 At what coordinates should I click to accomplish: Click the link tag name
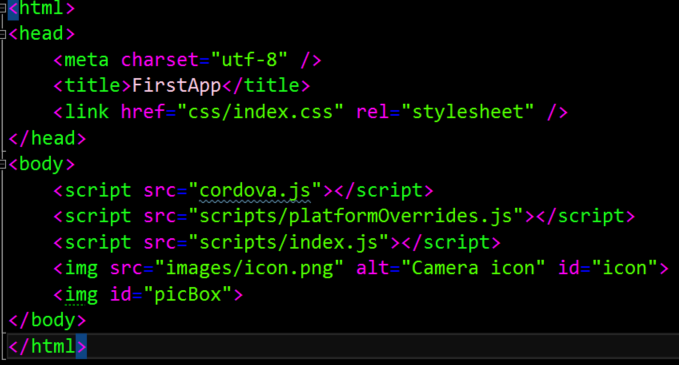pyautogui.click(x=86, y=112)
